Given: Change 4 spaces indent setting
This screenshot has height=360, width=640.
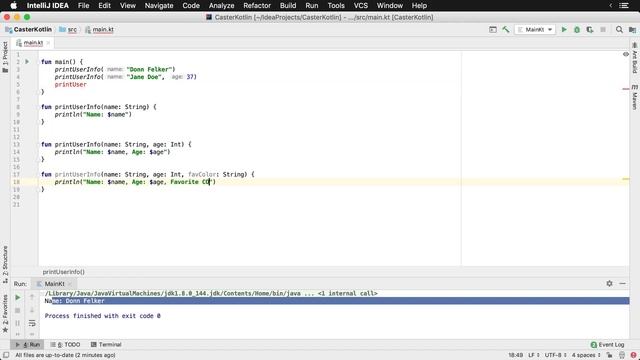Looking at the screenshot, I should tap(586, 355).
